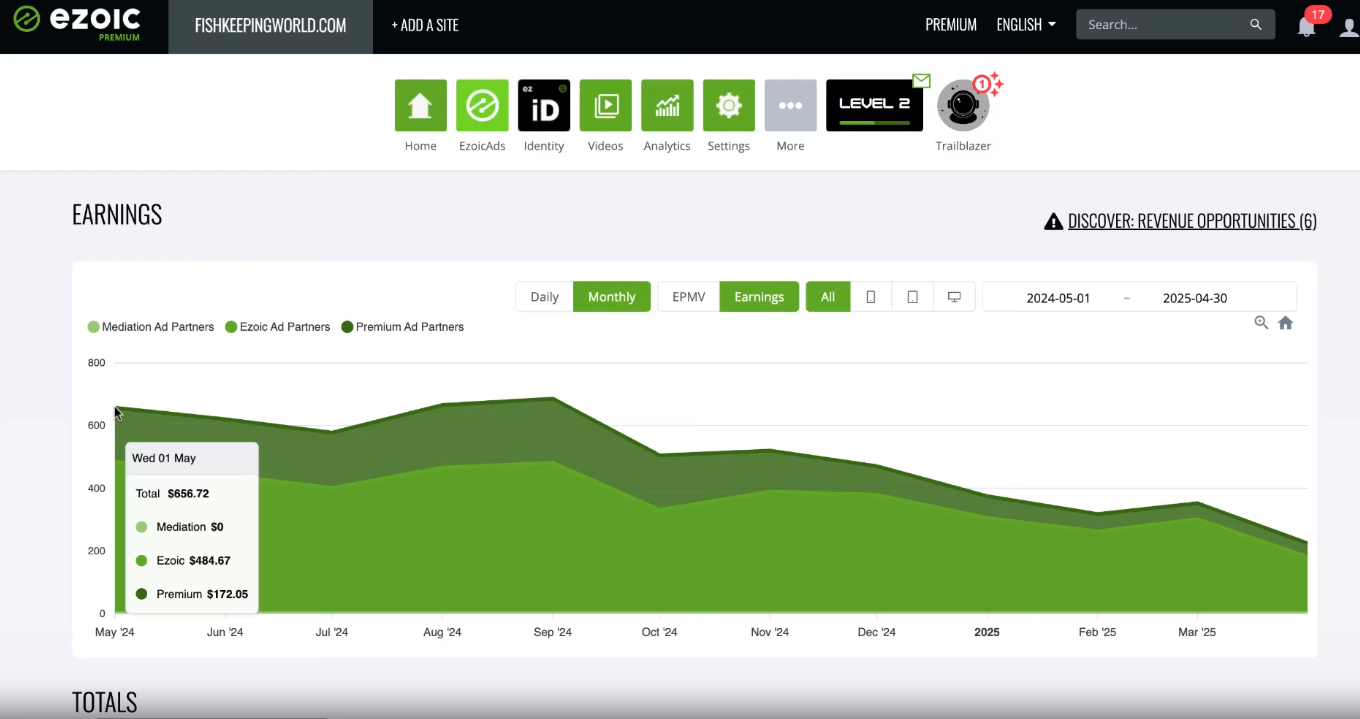Click the tooltip Total $656.72 value
Viewport: 1360px width, 719px height.
(188, 494)
